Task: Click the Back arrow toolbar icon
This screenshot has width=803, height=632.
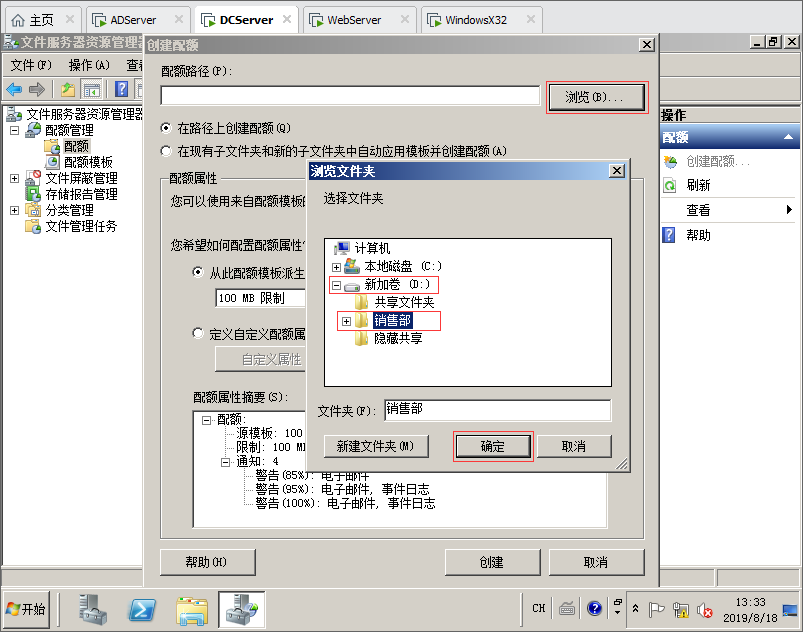Action: pos(14,90)
